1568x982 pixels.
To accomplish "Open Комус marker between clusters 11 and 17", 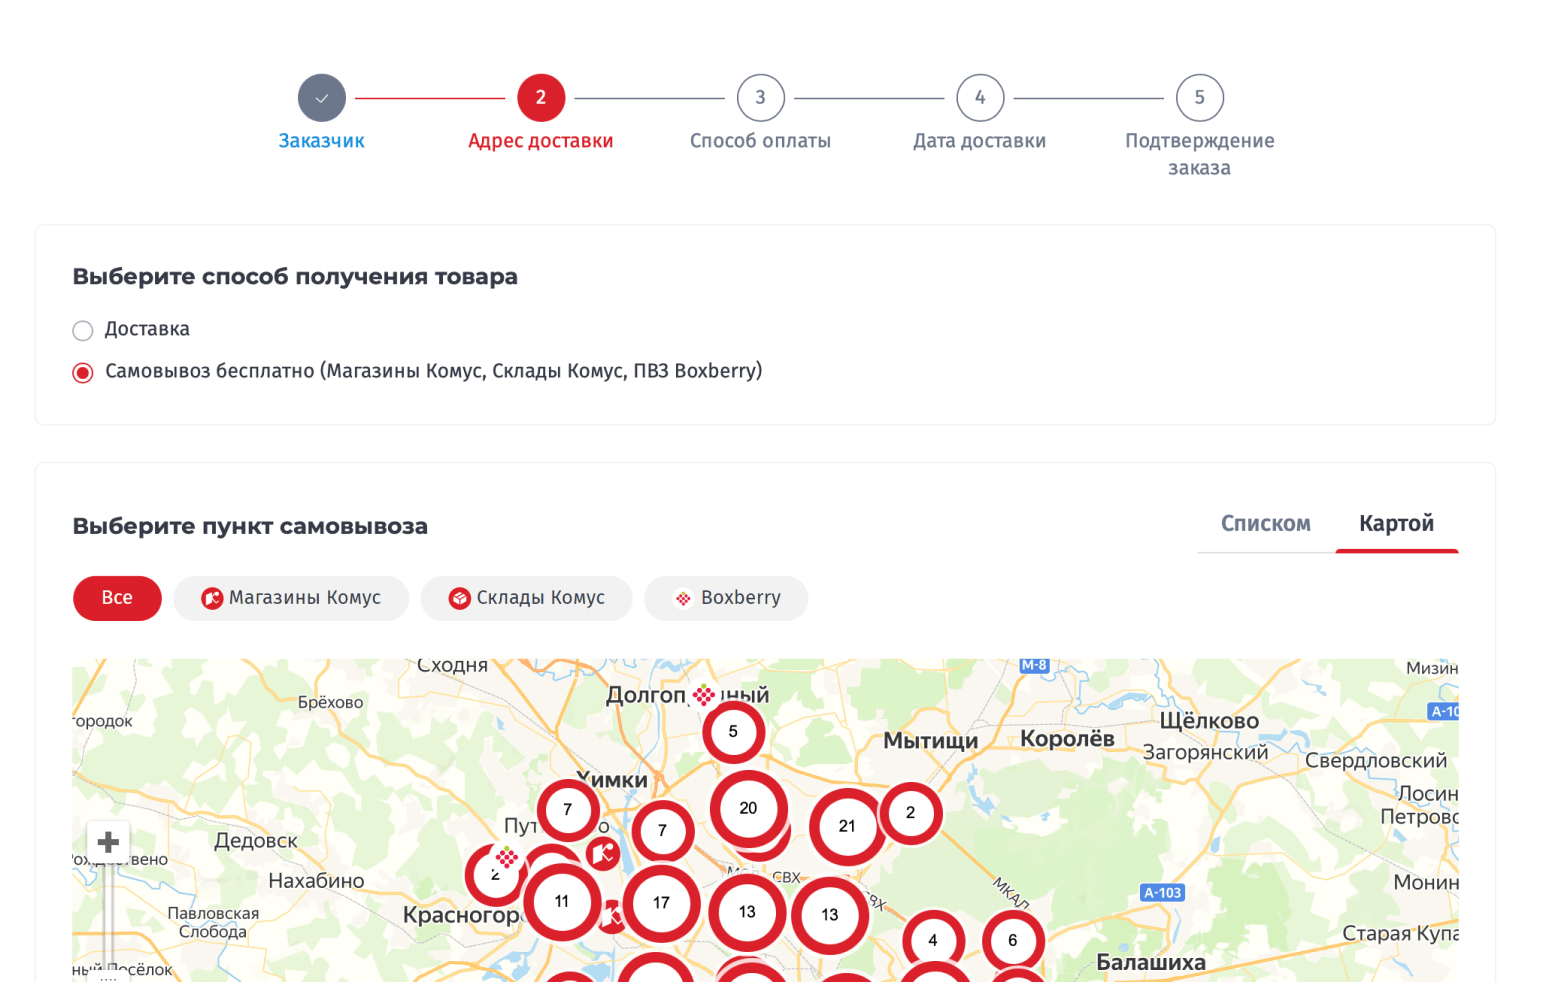I will [x=611, y=915].
